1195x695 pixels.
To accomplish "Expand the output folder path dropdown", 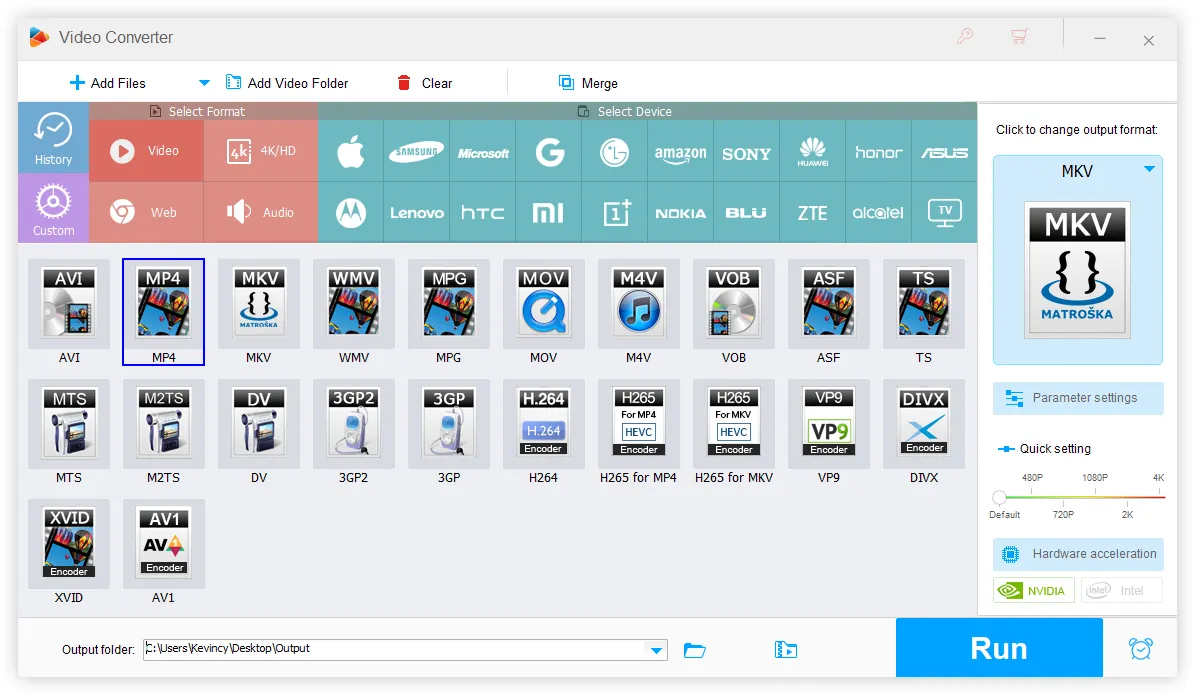I will [x=657, y=649].
